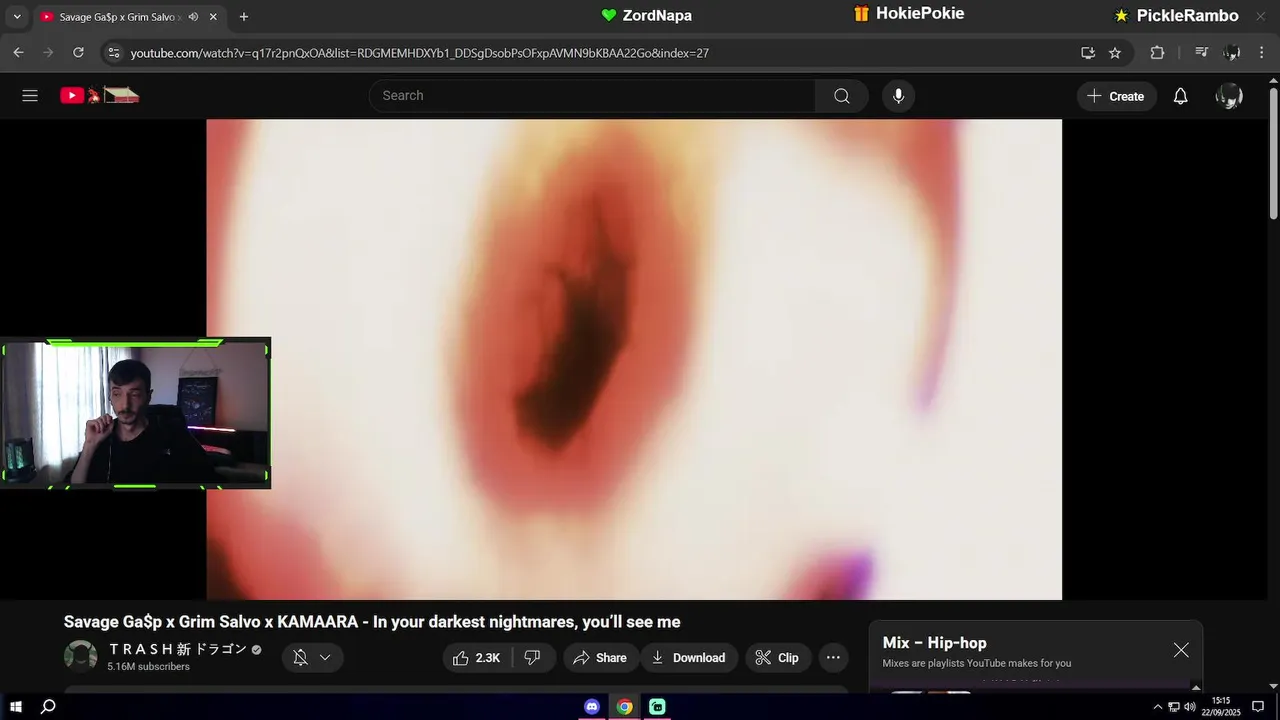Open the Chrome profile avatar
Screen dimensions: 1280x720
[x=1232, y=53]
